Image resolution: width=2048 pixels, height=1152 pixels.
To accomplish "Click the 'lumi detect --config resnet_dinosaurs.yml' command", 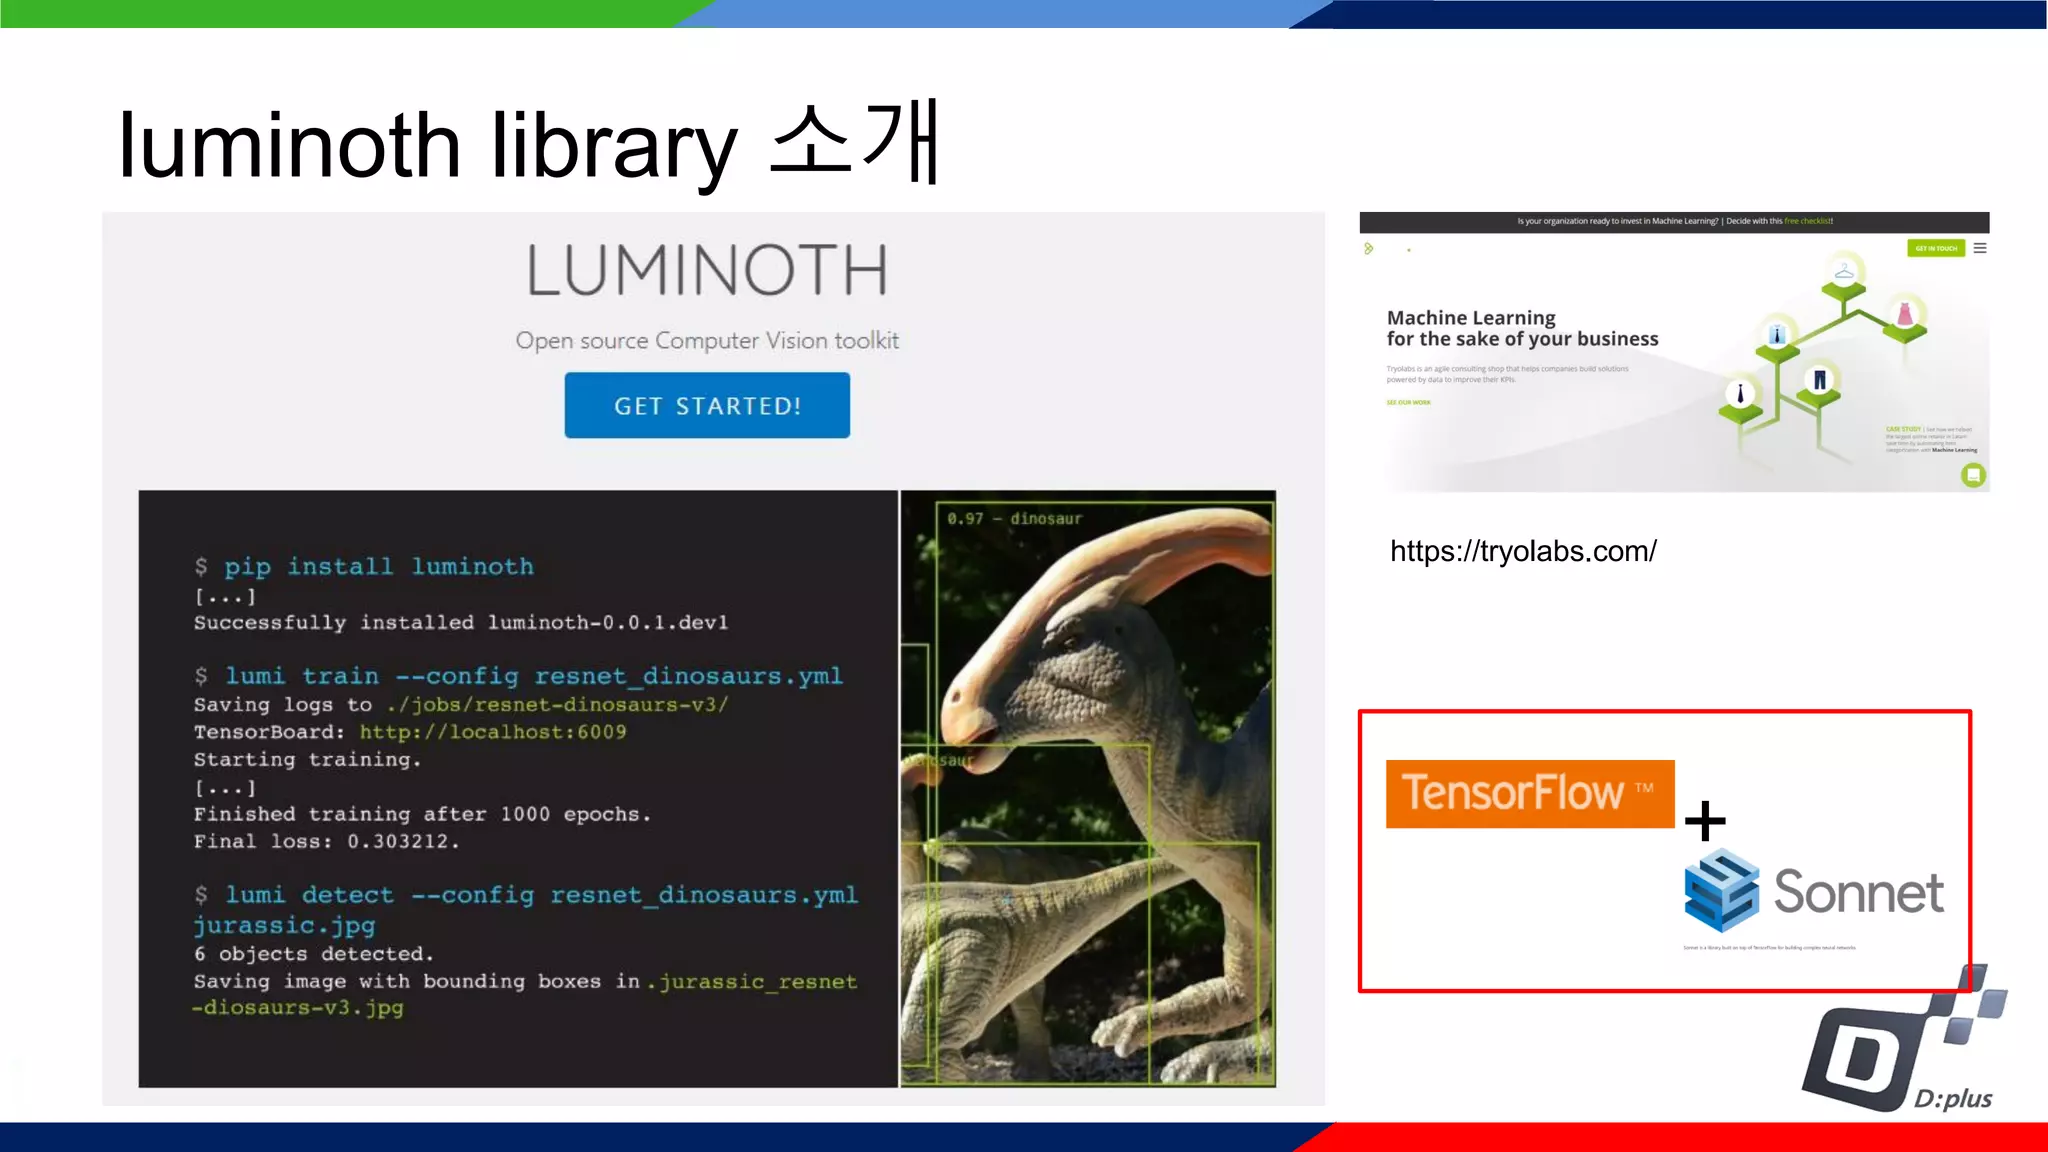I will click(526, 895).
